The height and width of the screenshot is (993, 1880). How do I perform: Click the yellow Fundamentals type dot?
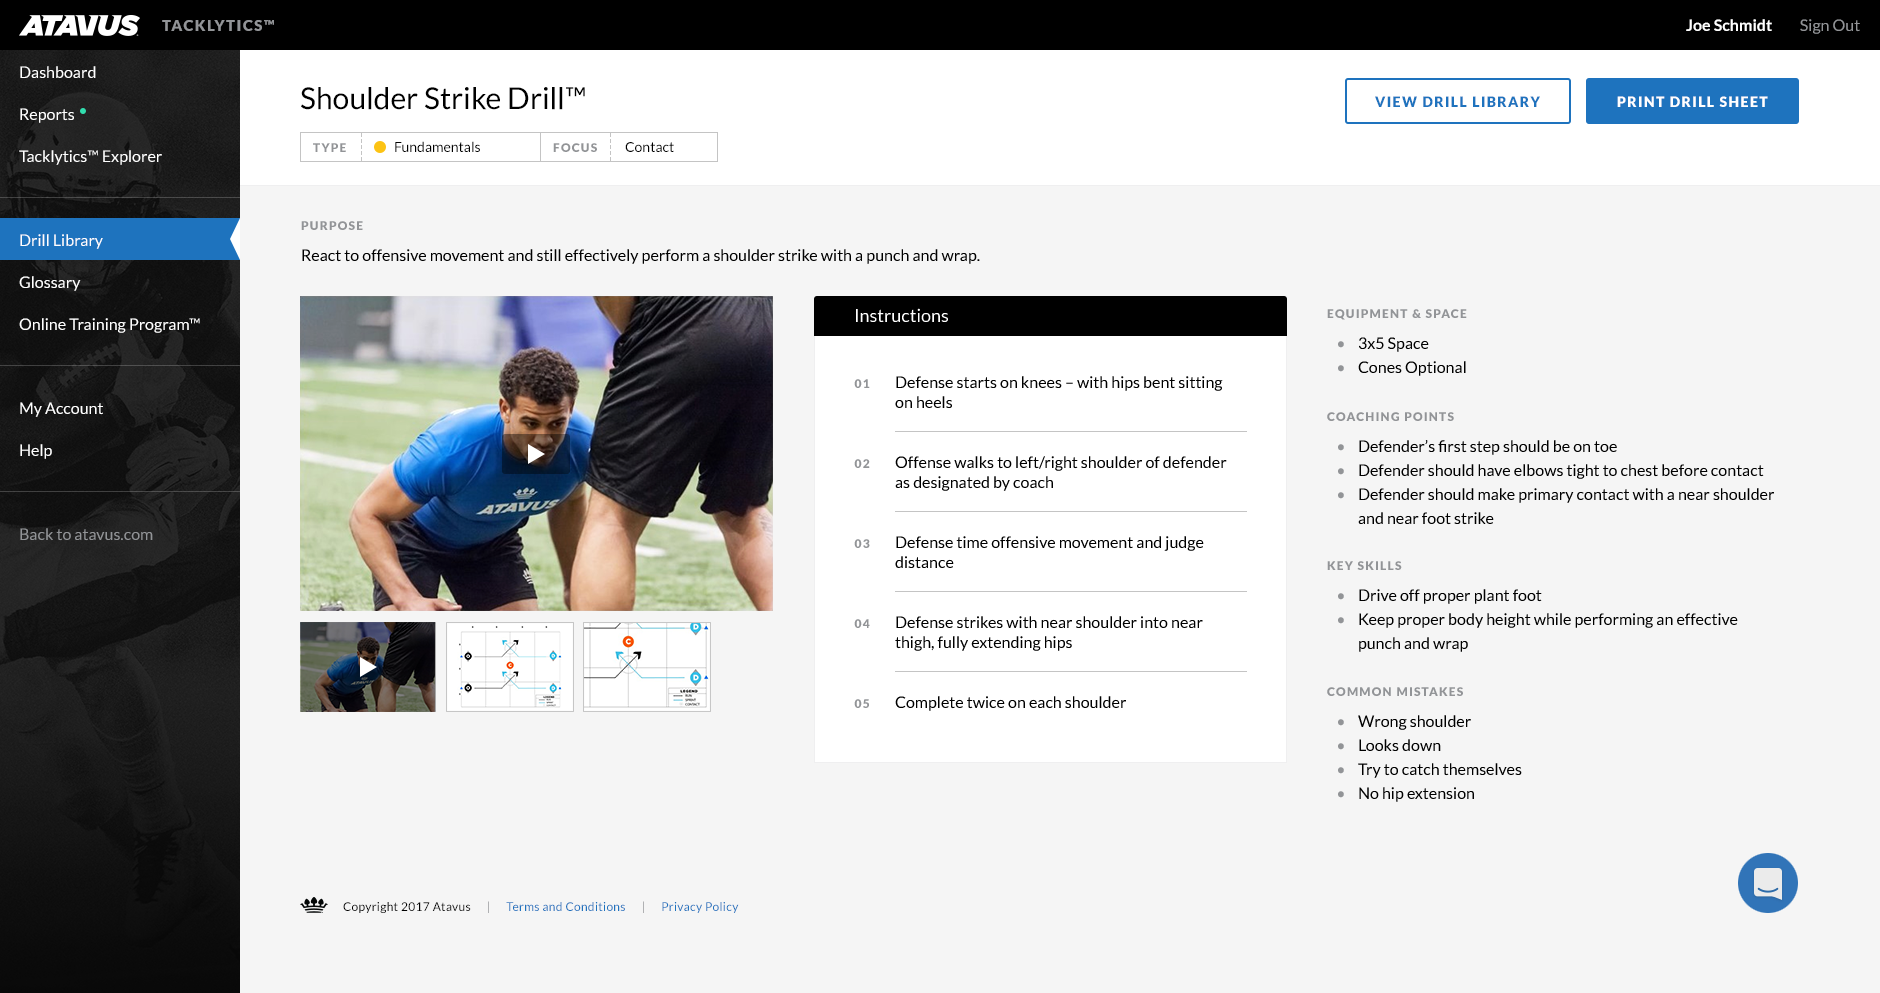click(380, 147)
